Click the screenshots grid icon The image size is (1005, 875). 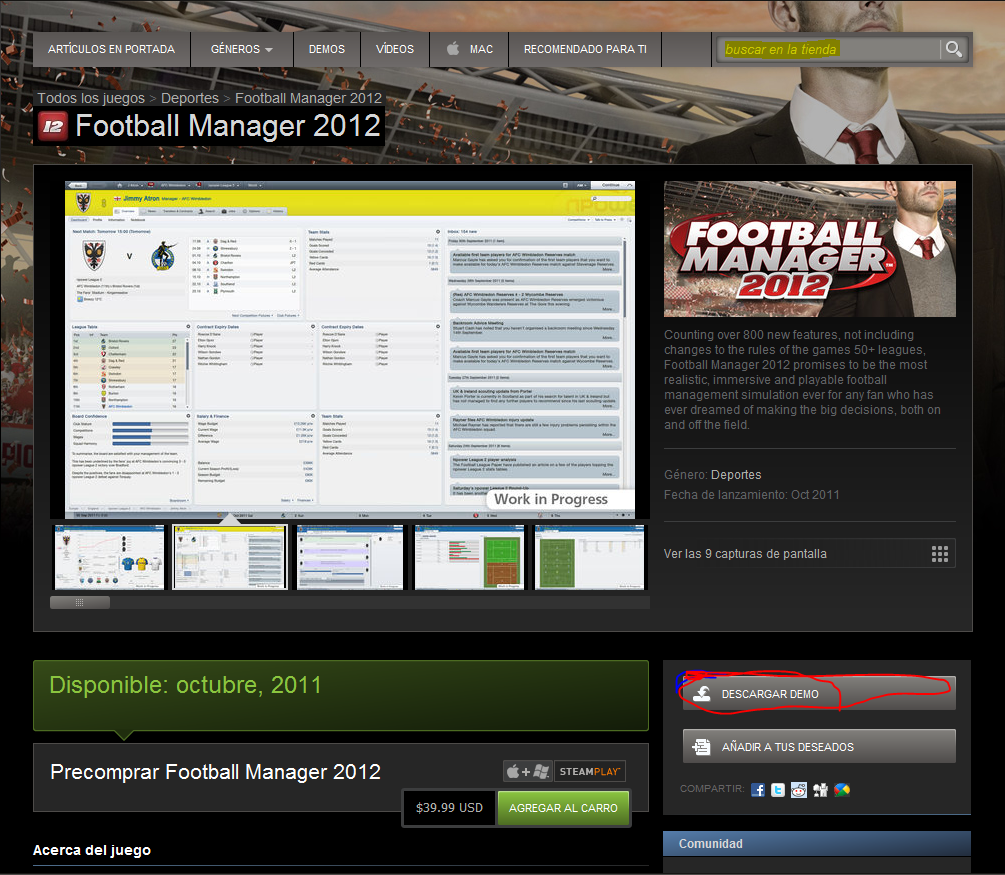pos(940,554)
